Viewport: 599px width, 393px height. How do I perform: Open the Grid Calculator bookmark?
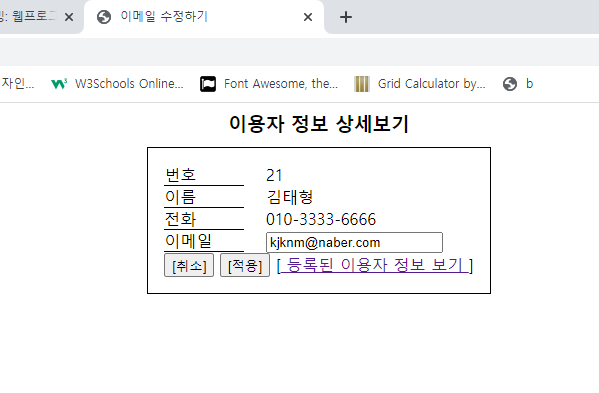420,84
